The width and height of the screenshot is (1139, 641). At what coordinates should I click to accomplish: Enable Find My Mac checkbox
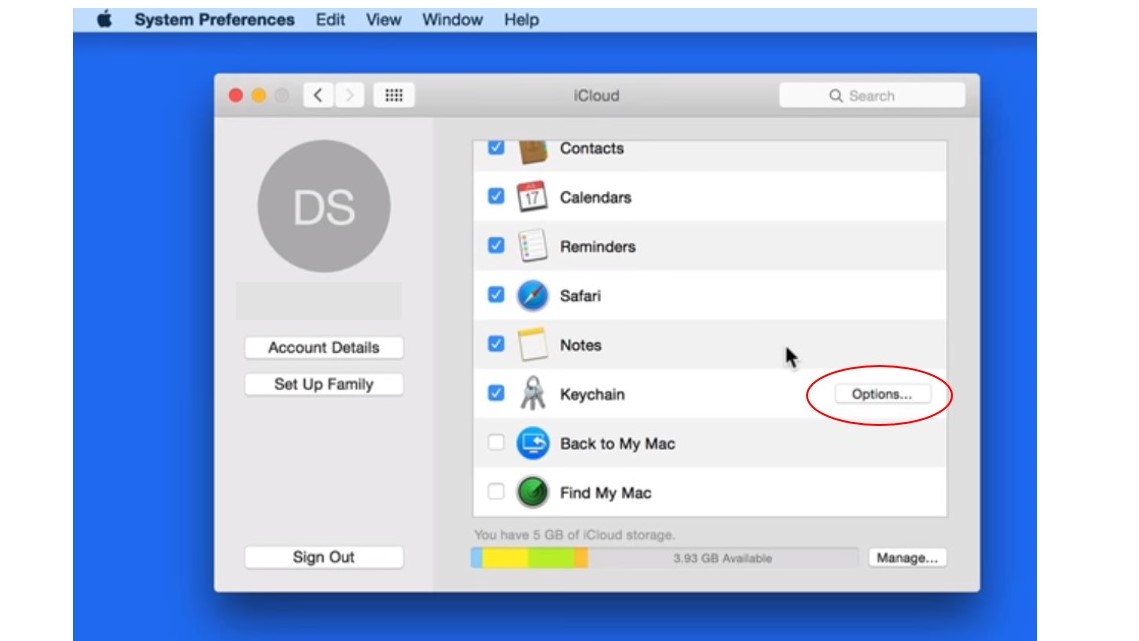click(x=496, y=492)
